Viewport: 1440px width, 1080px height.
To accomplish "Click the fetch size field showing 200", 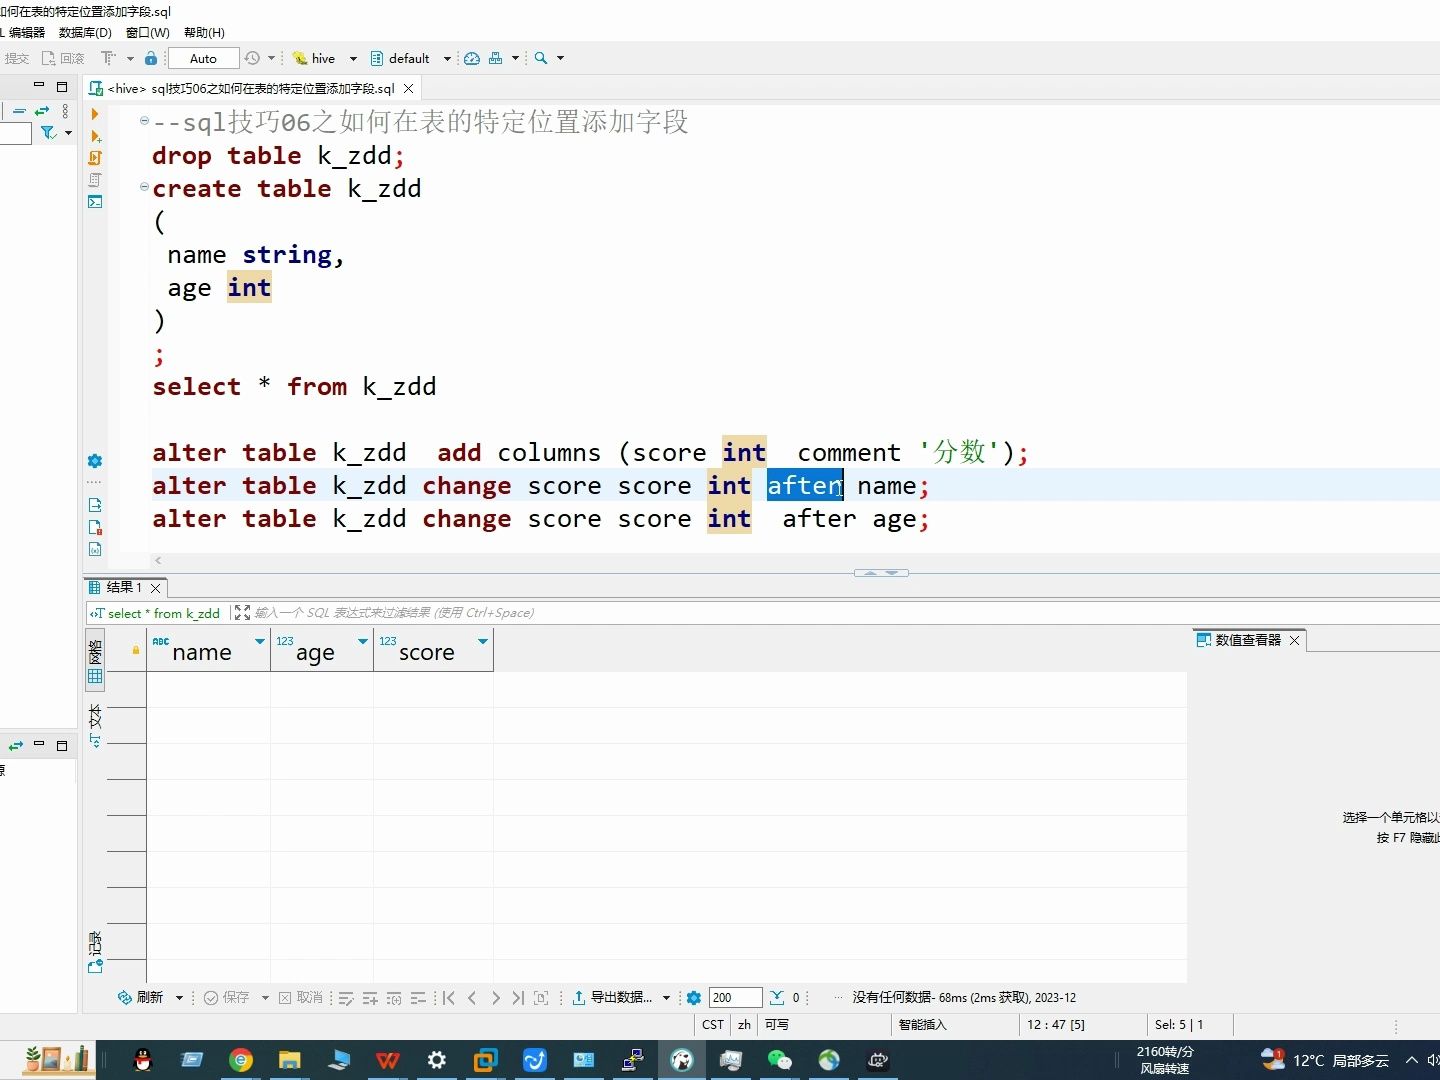I will pos(735,997).
